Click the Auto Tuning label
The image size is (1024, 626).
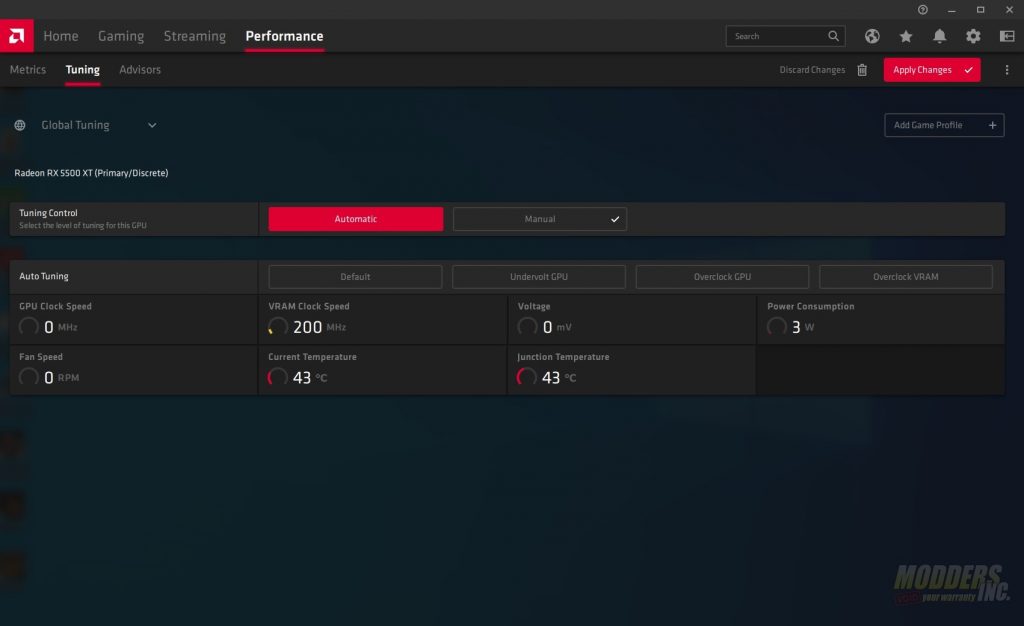click(44, 276)
